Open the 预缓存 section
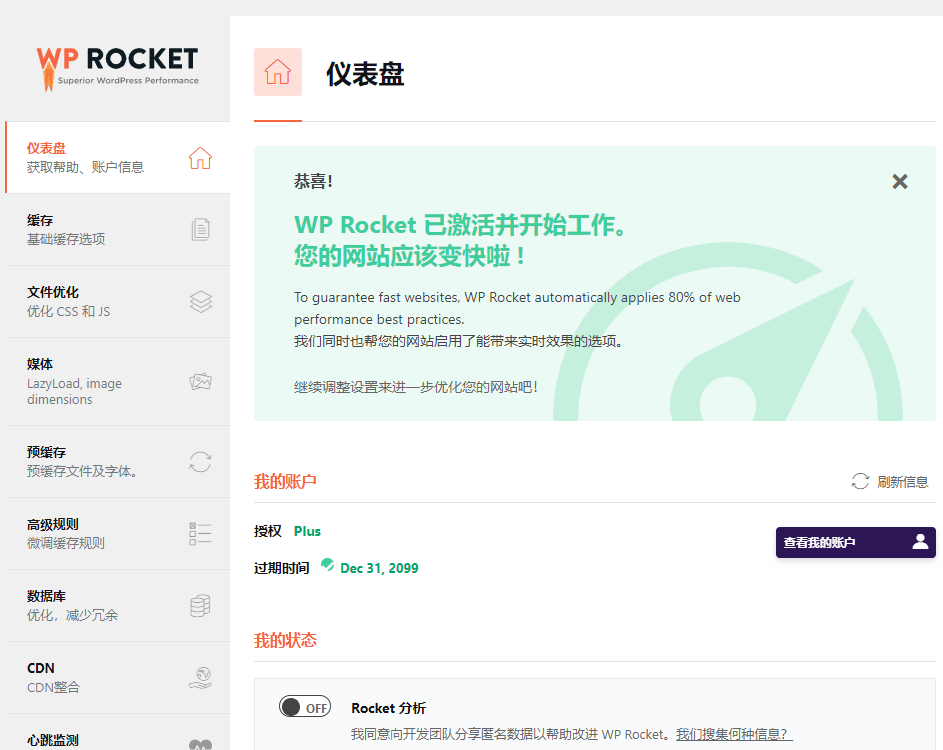This screenshot has width=943, height=750. [x=118, y=462]
